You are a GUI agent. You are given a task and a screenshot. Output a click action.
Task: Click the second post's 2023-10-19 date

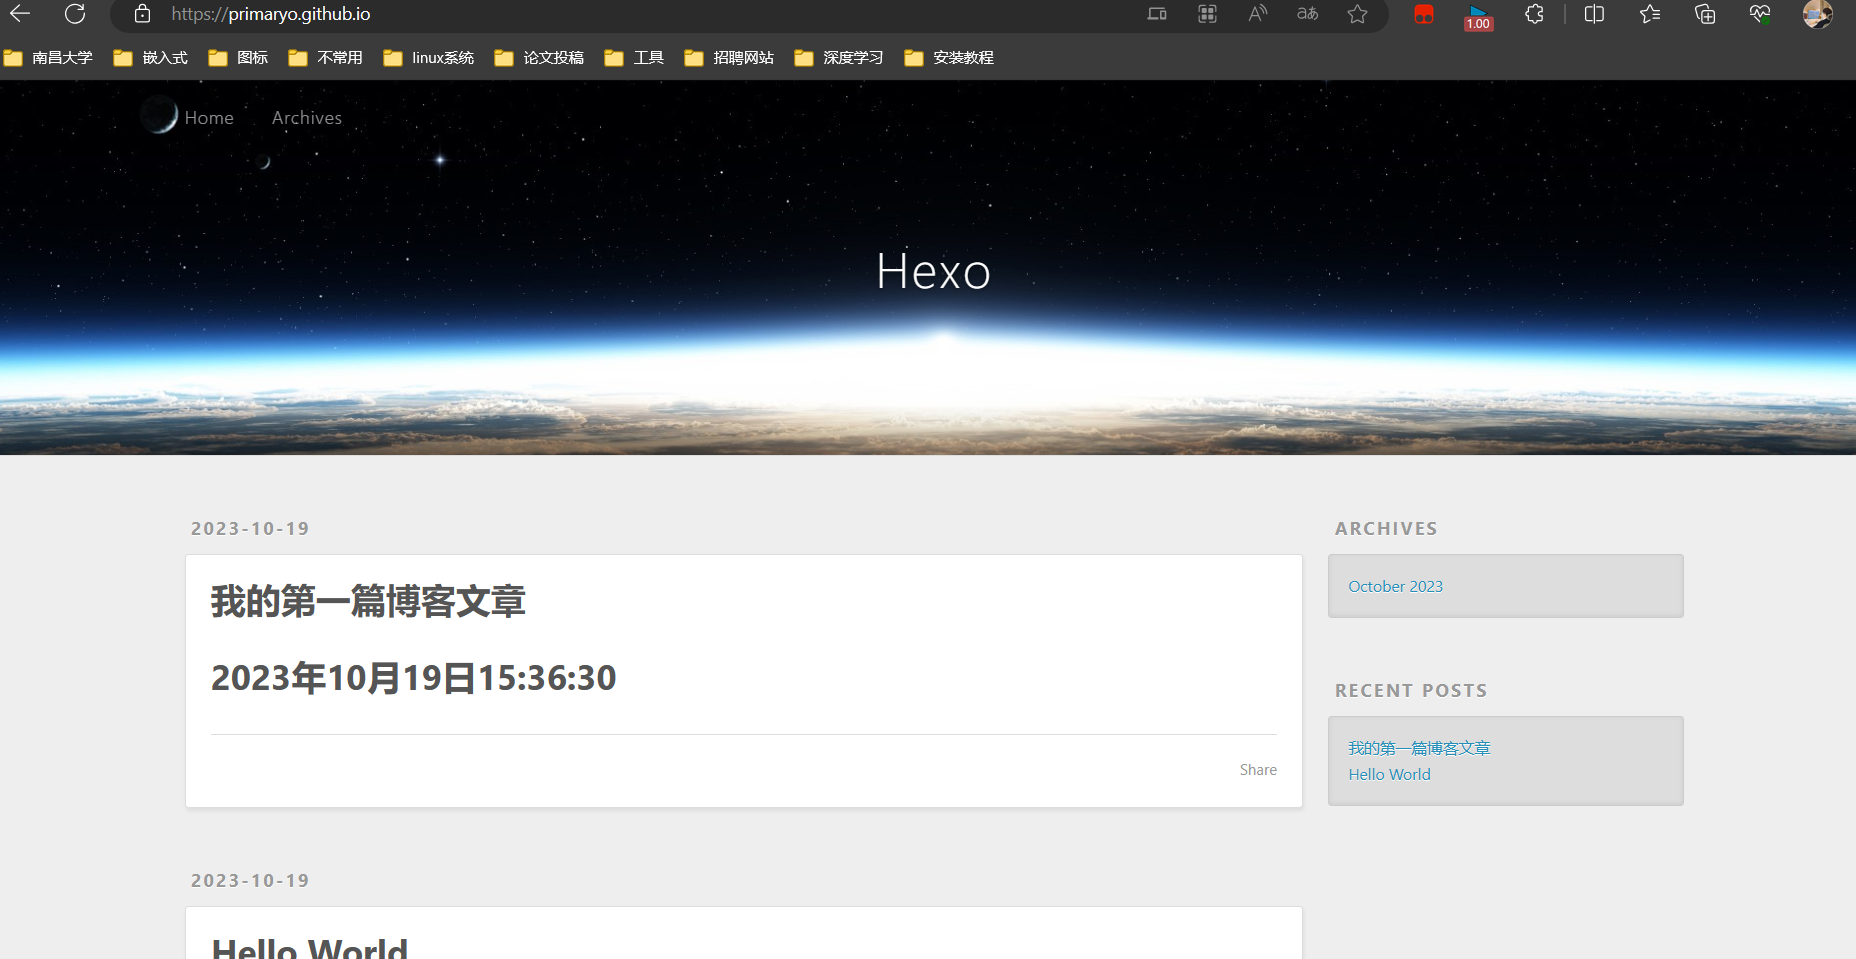250,881
